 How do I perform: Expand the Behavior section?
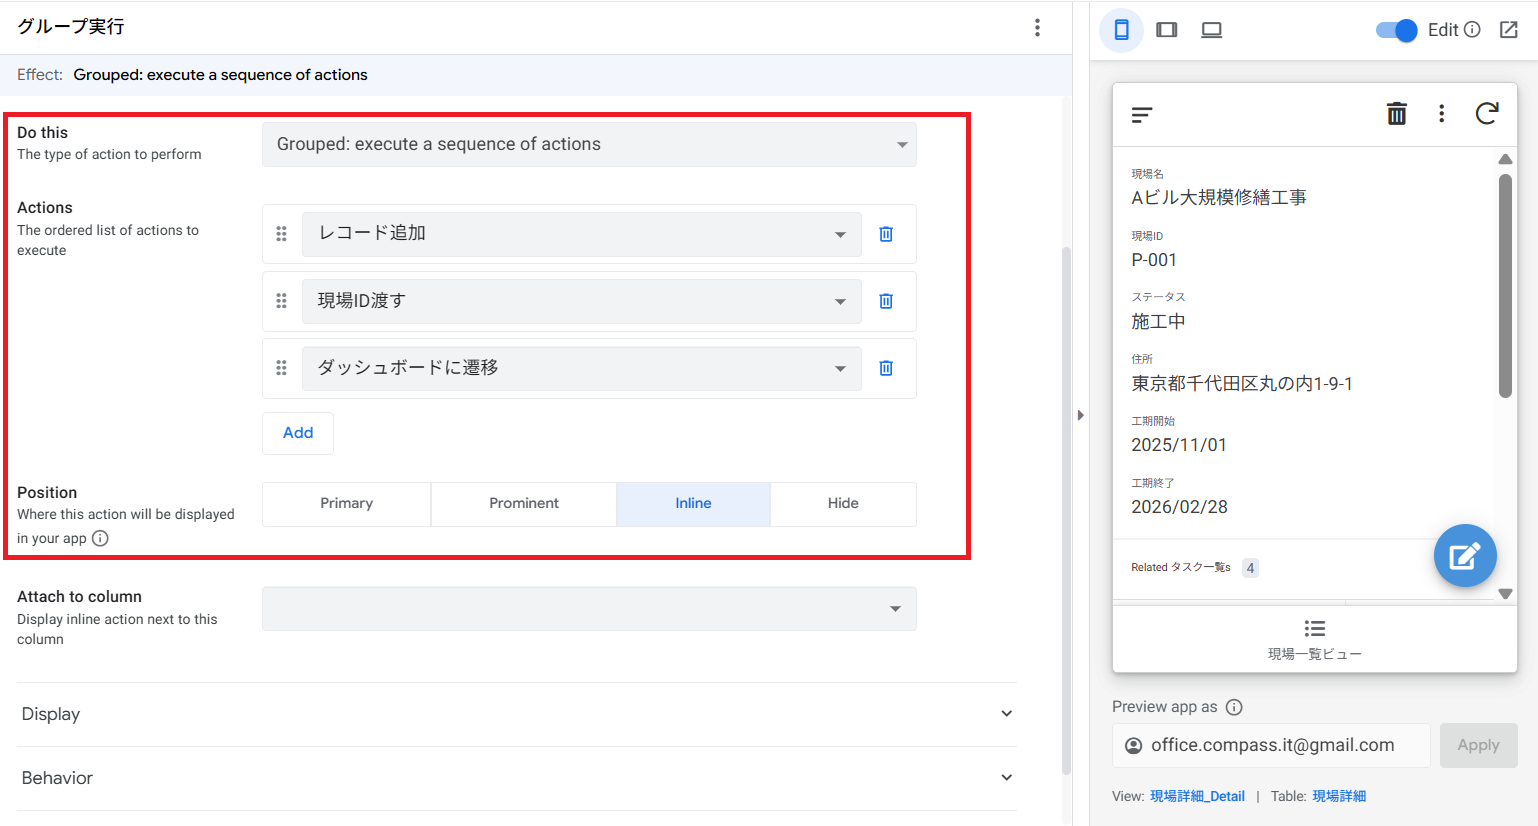tap(516, 778)
